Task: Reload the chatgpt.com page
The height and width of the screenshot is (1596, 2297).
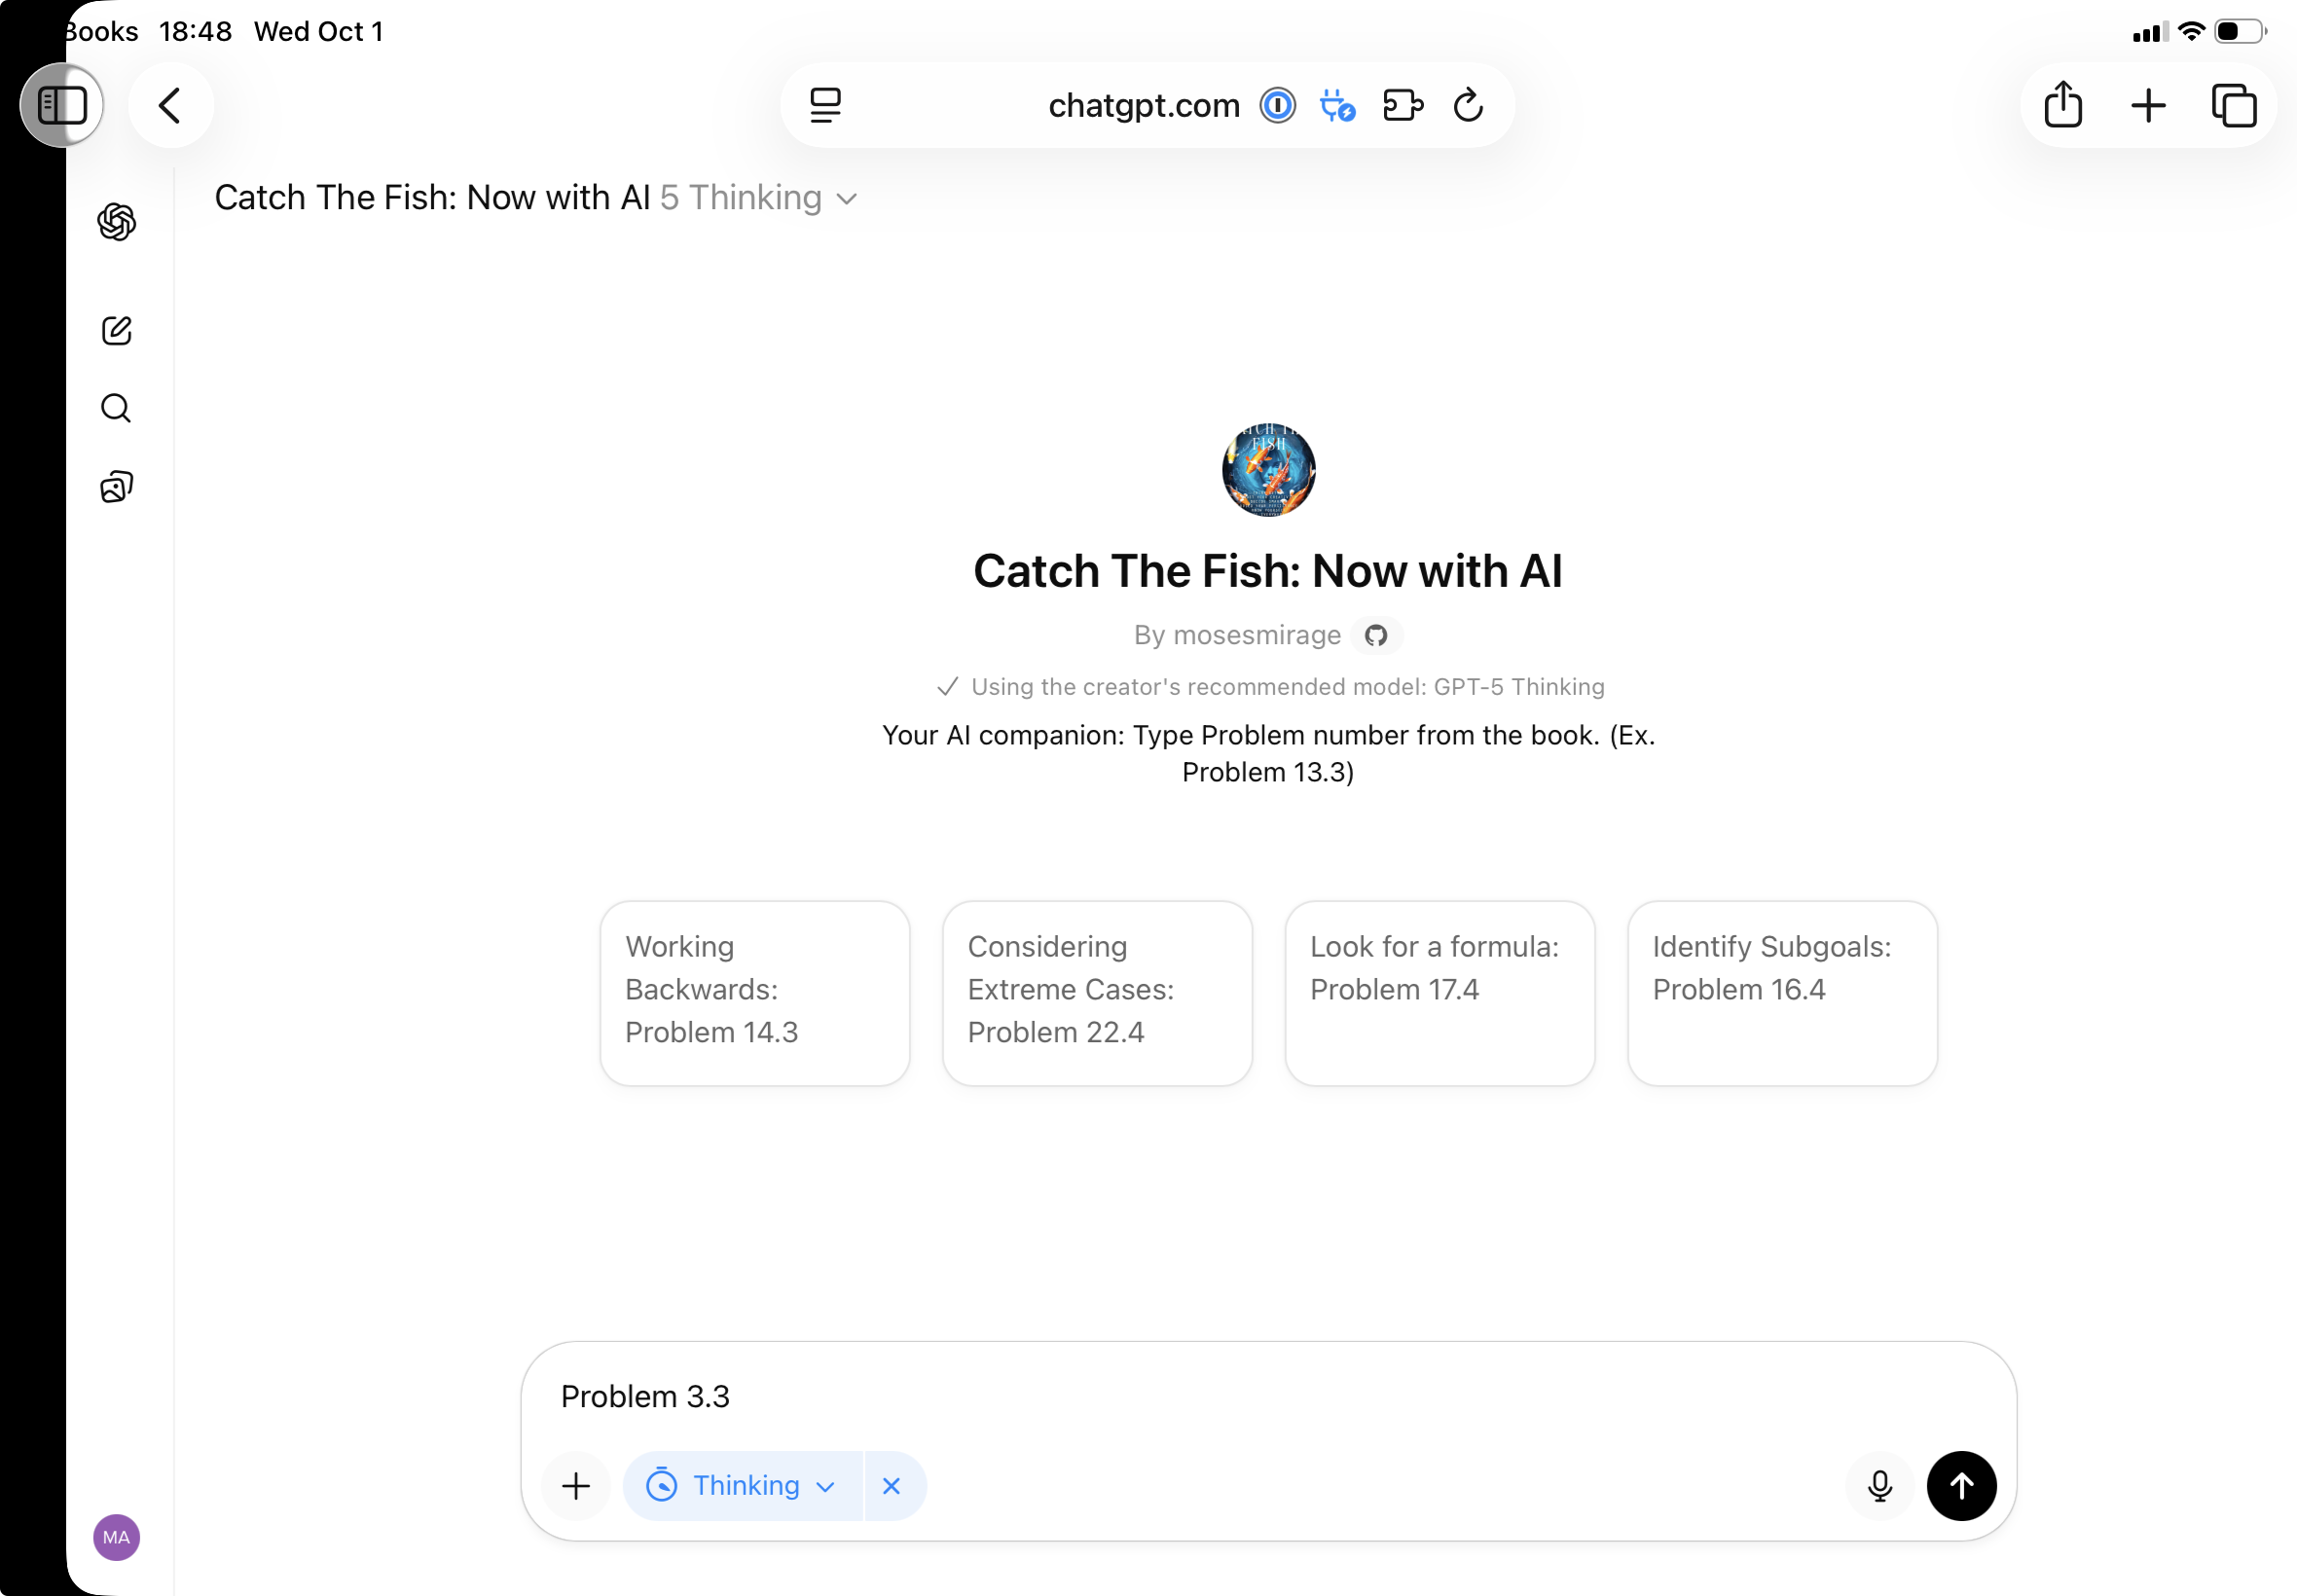Action: point(1466,105)
